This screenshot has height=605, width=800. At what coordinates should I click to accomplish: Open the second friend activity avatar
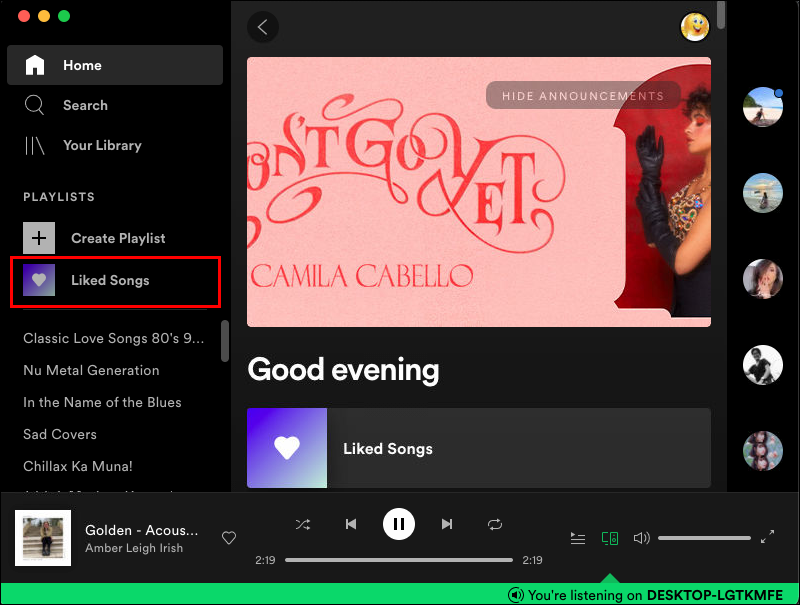(763, 193)
